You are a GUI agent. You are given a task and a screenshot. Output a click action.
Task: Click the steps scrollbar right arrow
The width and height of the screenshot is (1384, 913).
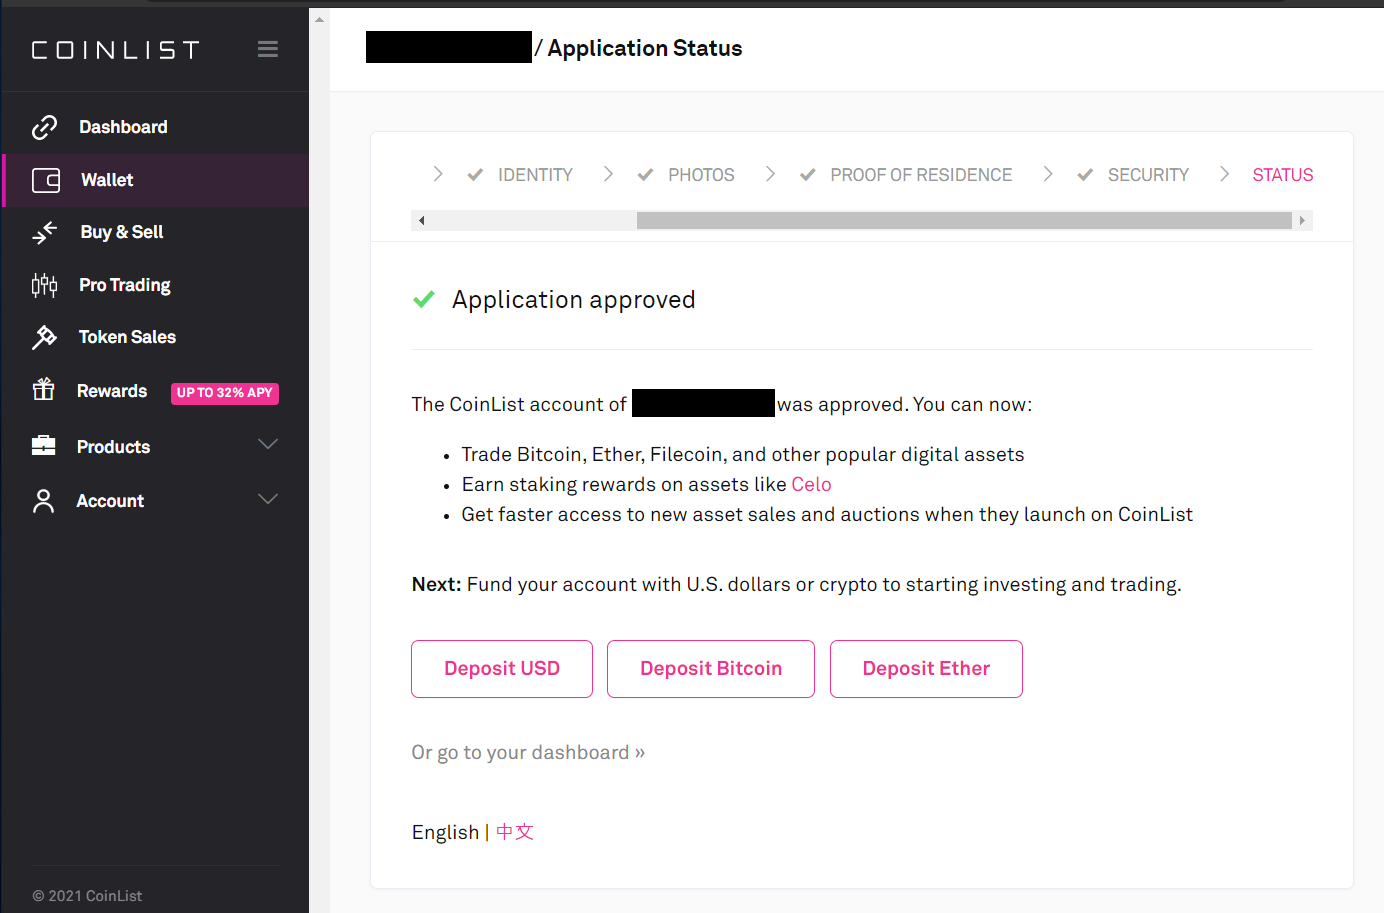coord(1302,220)
